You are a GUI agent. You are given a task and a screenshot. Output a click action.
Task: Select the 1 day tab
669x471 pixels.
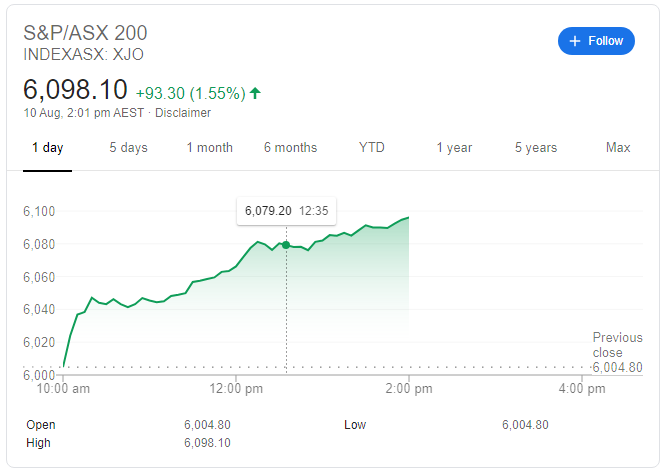click(47, 148)
